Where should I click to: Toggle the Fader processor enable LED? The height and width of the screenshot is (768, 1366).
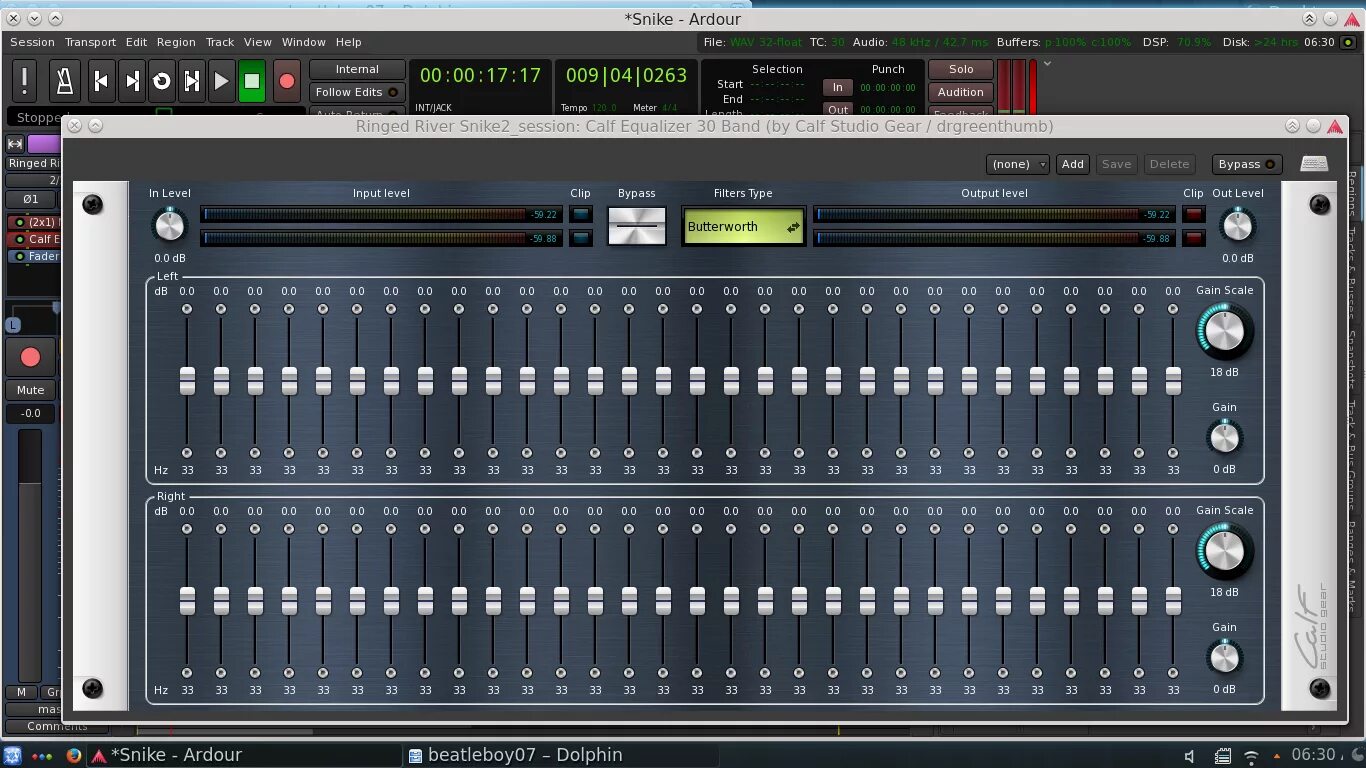19,256
